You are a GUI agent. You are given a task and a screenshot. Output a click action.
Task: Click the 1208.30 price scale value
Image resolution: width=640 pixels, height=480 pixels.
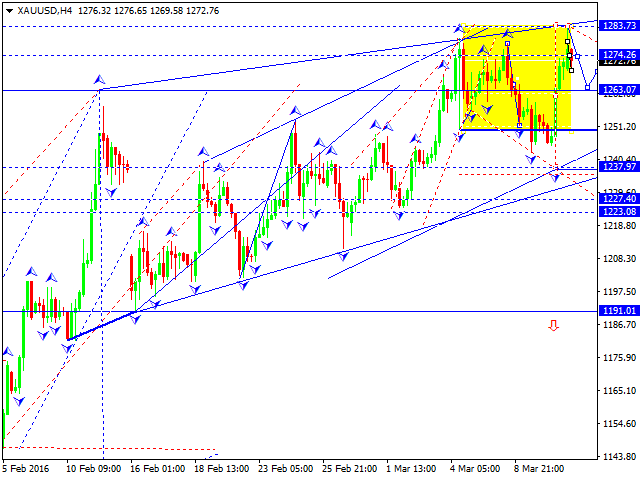pyautogui.click(x=619, y=258)
